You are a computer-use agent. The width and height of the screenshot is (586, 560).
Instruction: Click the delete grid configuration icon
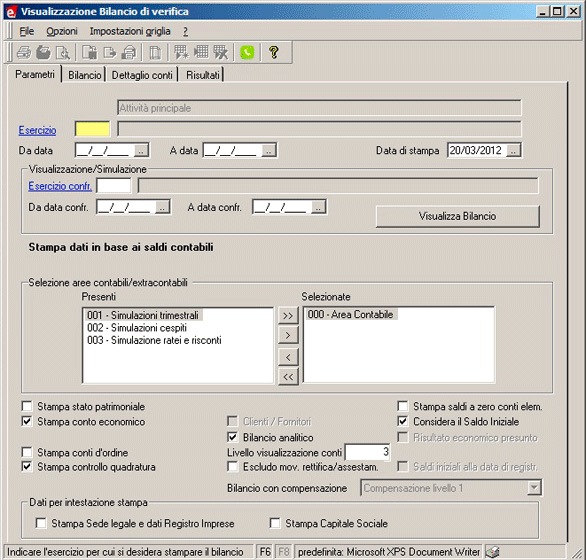pyautogui.click(x=220, y=52)
